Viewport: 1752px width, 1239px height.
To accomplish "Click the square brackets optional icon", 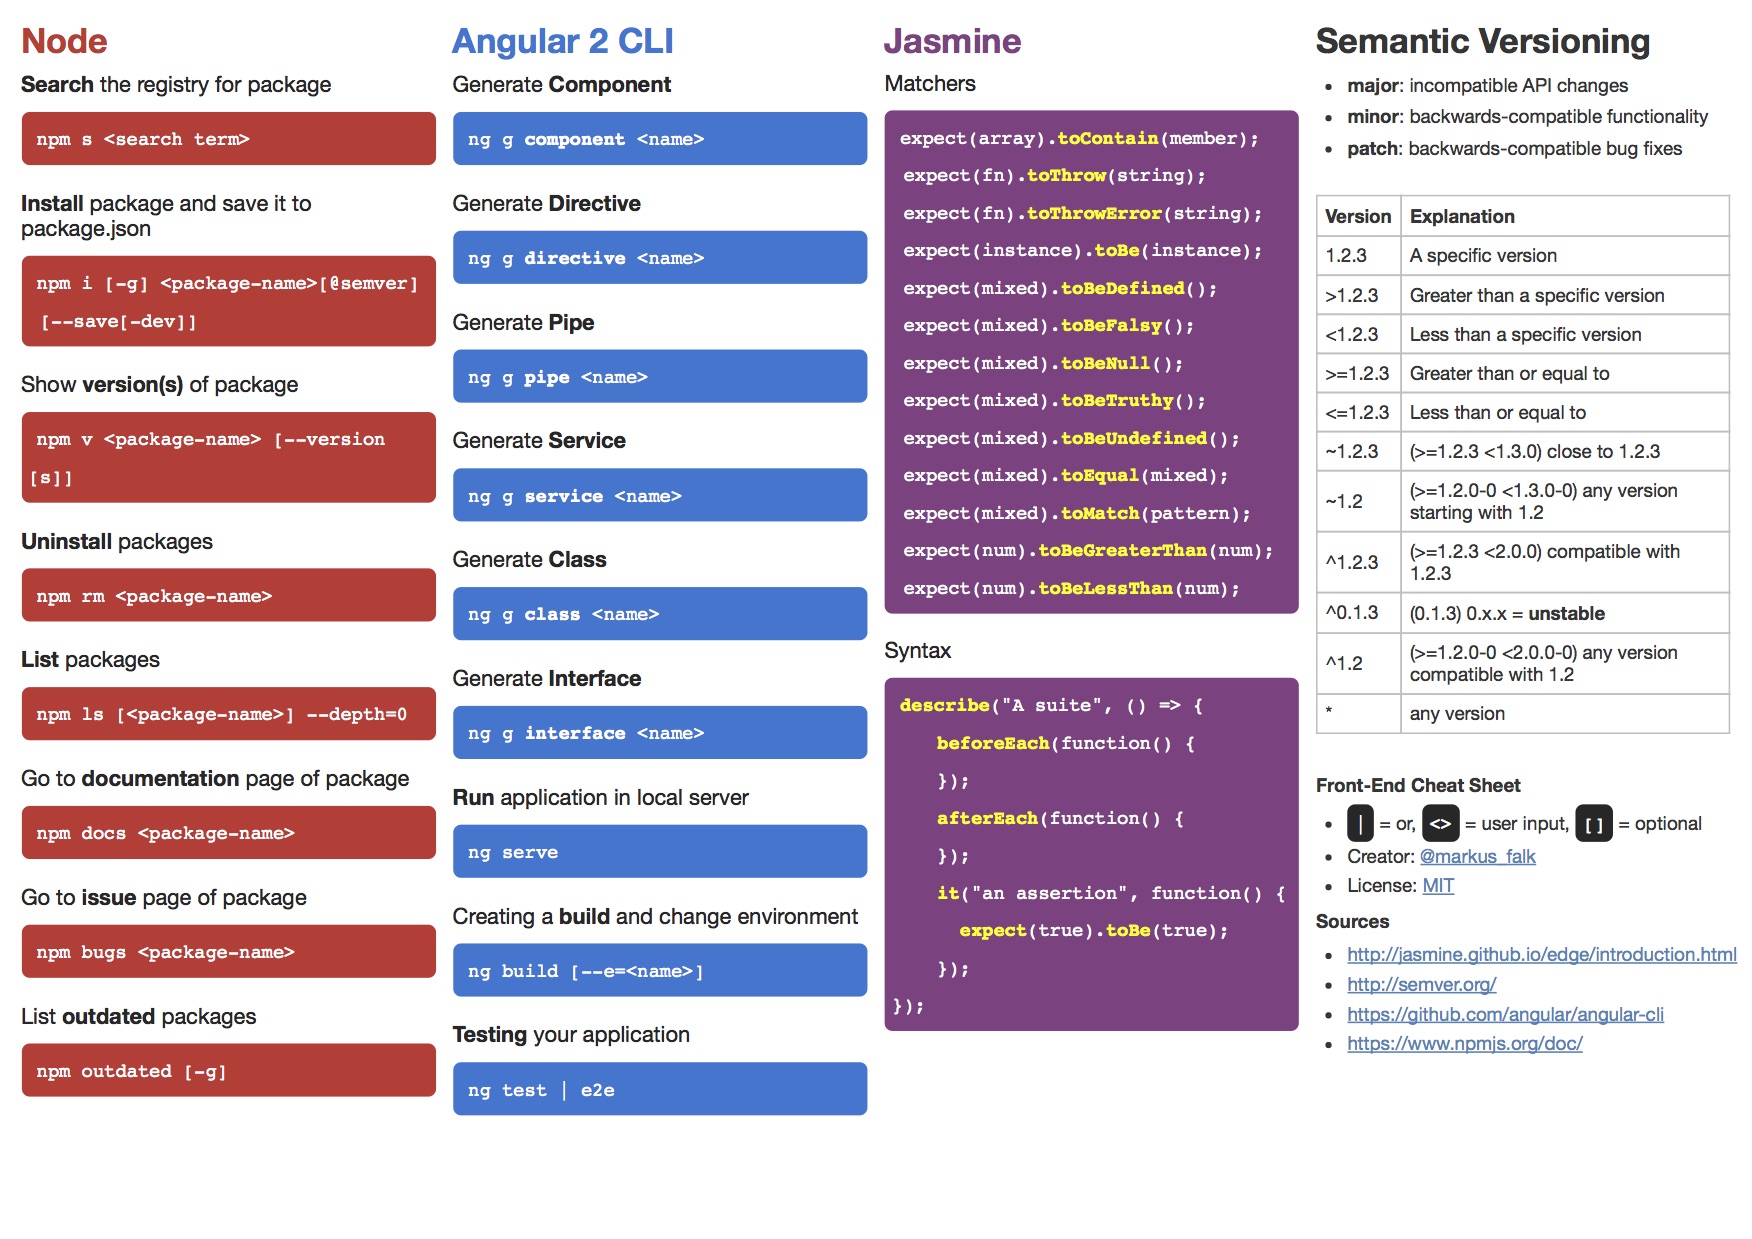I will [x=1594, y=824].
